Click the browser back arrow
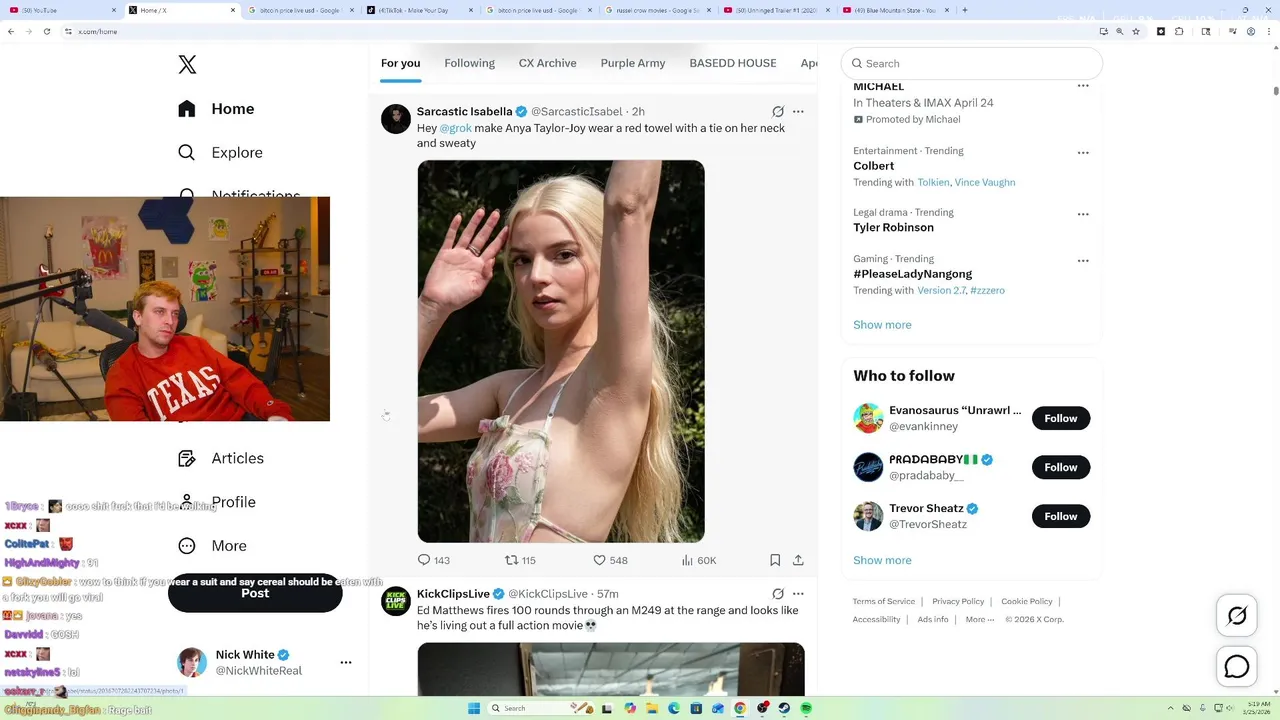This screenshot has height=720, width=1280. (x=11, y=31)
